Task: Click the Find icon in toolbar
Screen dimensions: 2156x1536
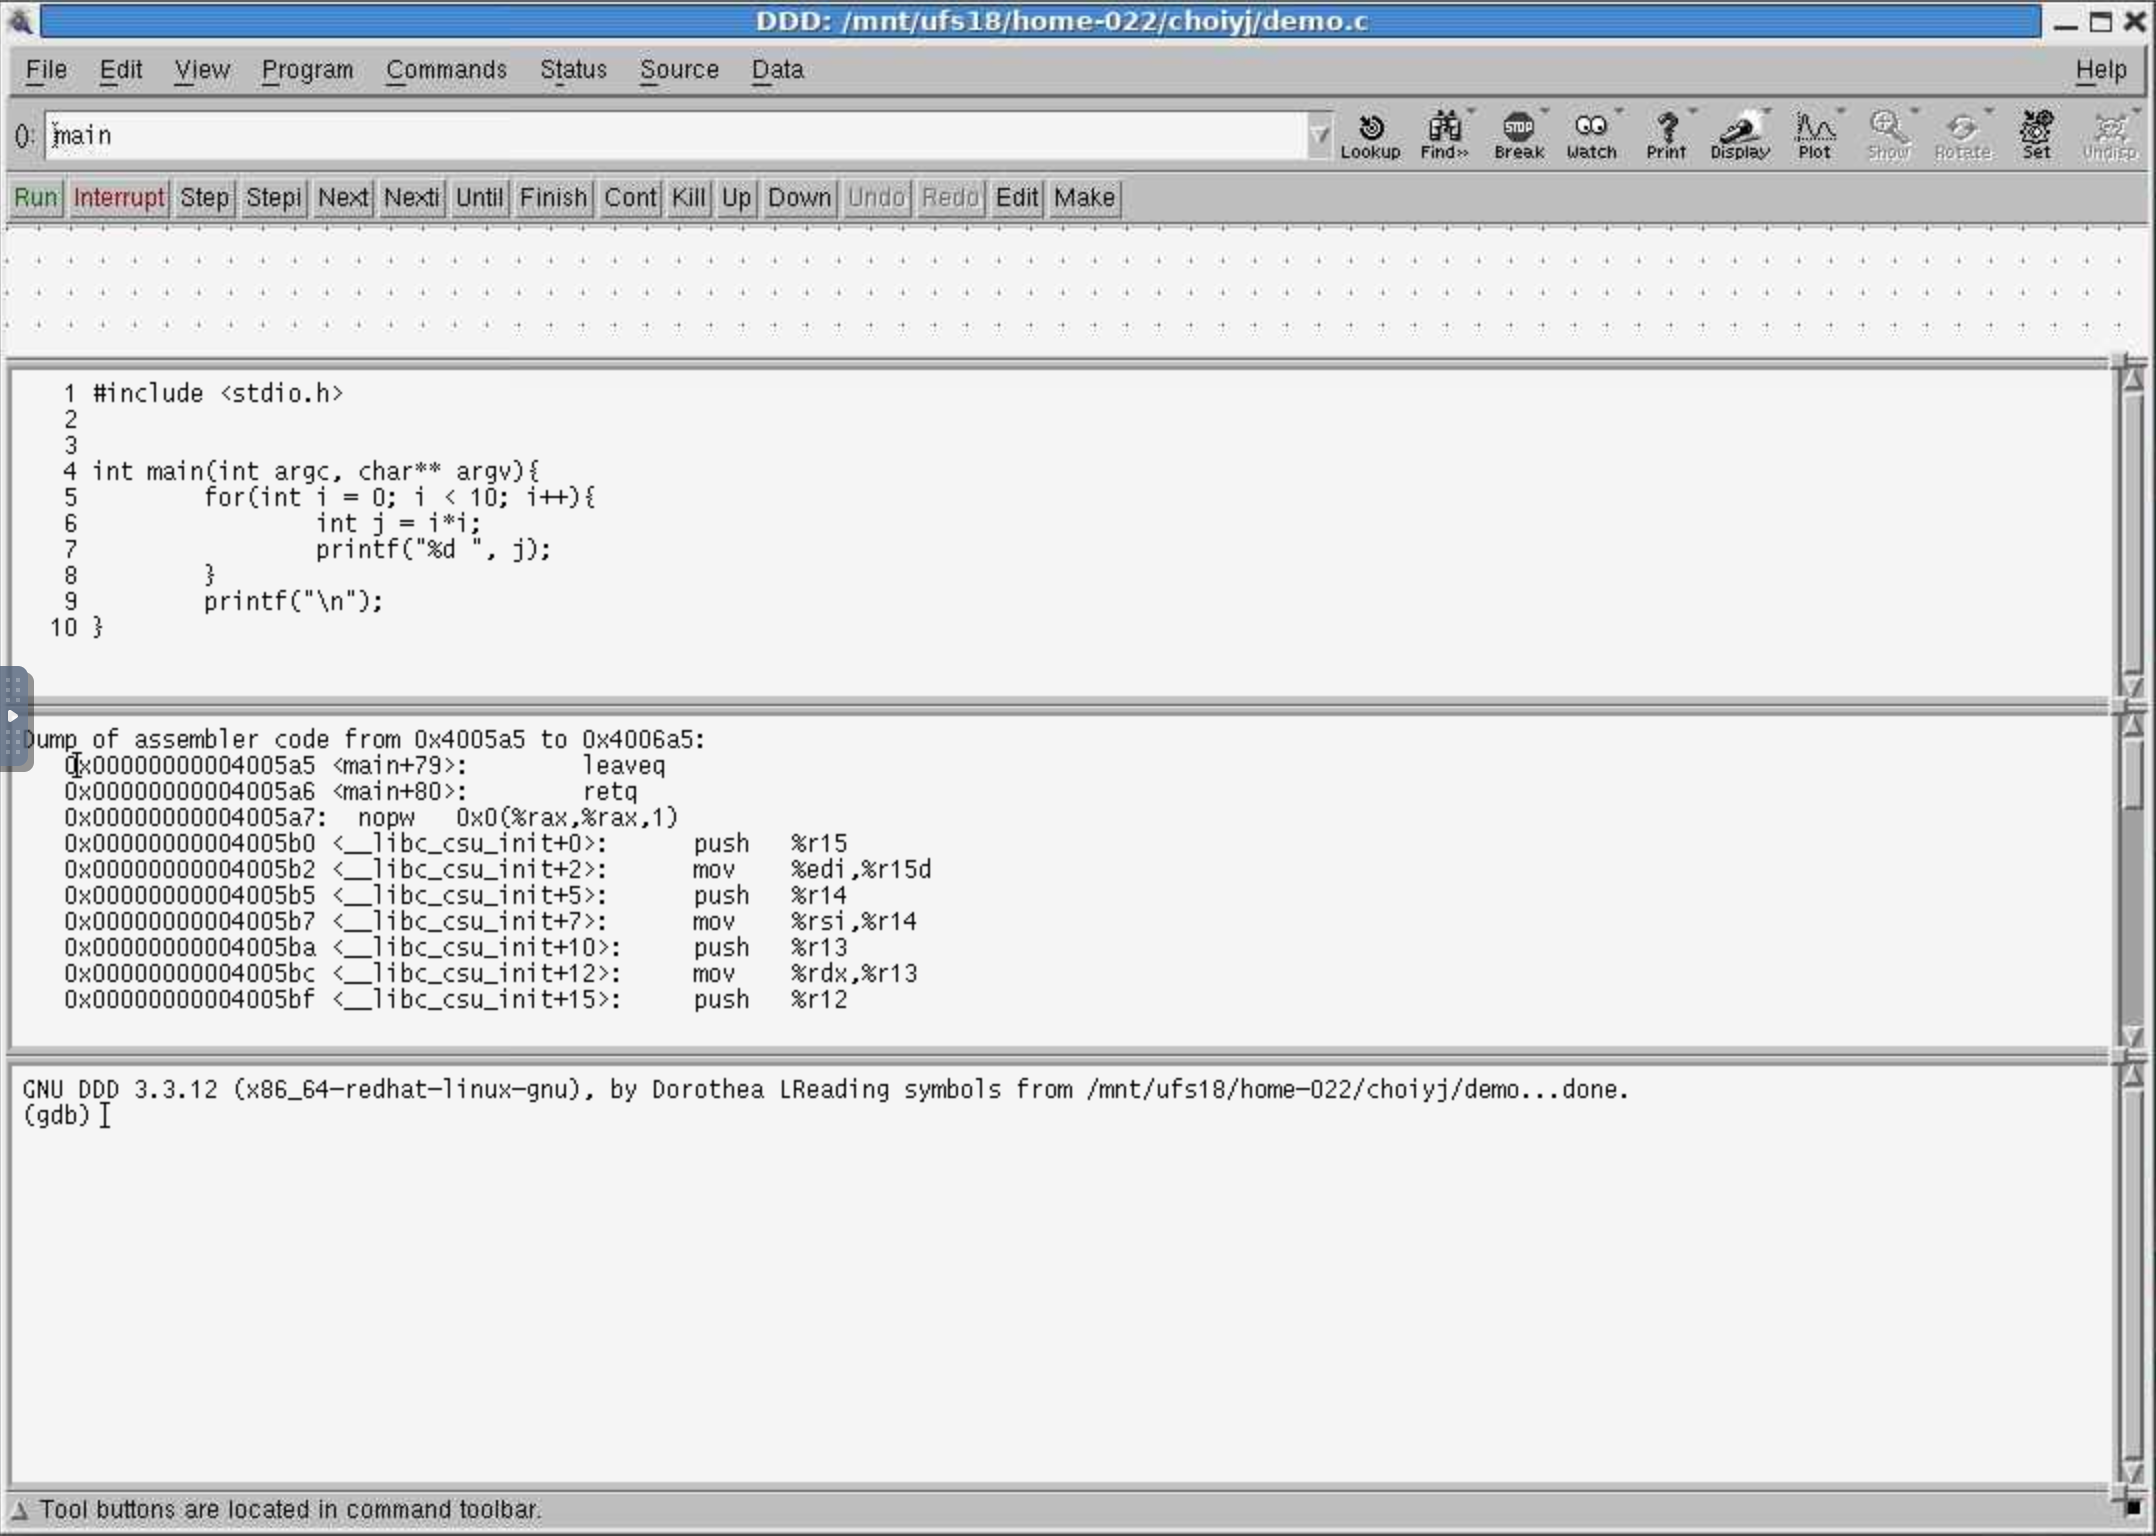Action: pos(1440,136)
